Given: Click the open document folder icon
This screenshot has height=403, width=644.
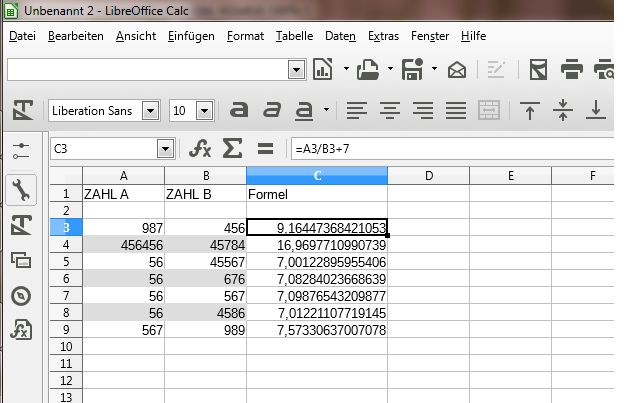Looking at the screenshot, I should tap(368, 69).
